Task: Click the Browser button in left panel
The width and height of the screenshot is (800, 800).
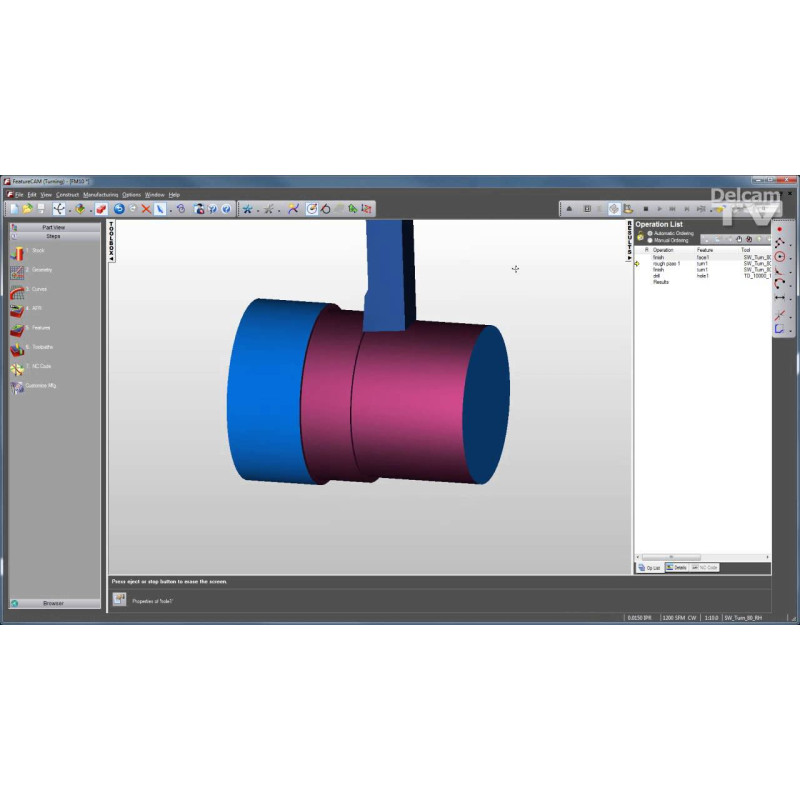Action: [53, 603]
